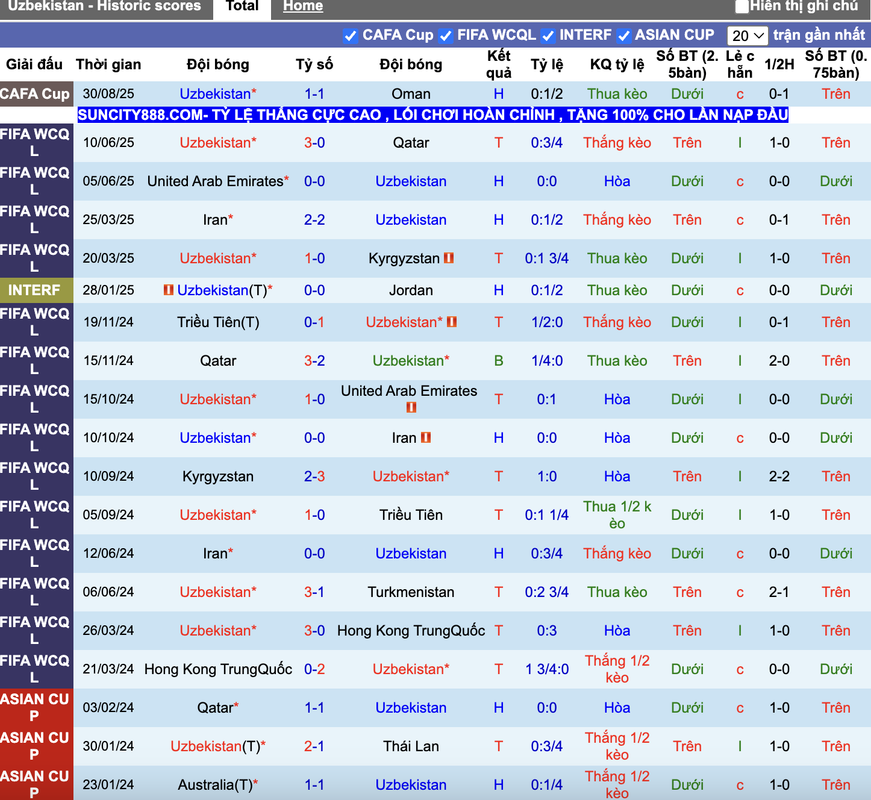This screenshot has width=871, height=800.
Task: Open Triều Tiên(T) link in 19/11/24 row
Action: [x=218, y=322]
